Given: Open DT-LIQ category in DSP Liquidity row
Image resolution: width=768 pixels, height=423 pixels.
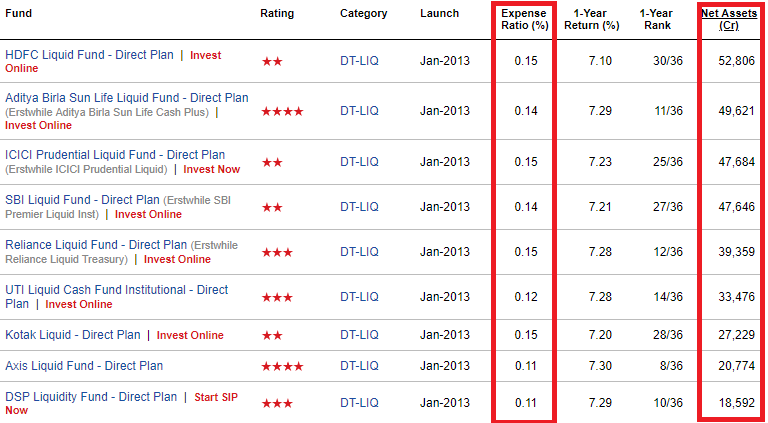Looking at the screenshot, I should click(x=360, y=403).
